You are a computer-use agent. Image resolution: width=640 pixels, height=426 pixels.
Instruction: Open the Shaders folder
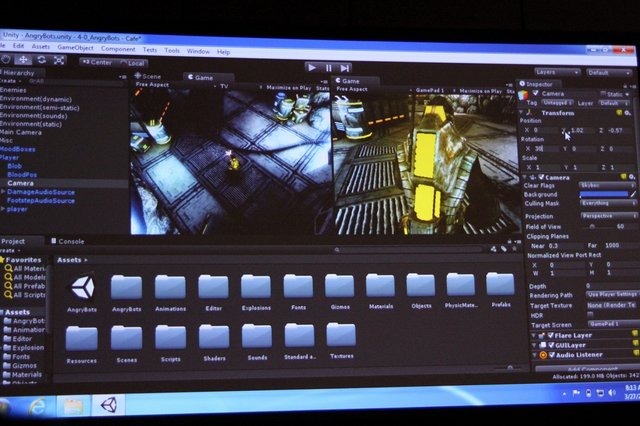pyautogui.click(x=214, y=343)
